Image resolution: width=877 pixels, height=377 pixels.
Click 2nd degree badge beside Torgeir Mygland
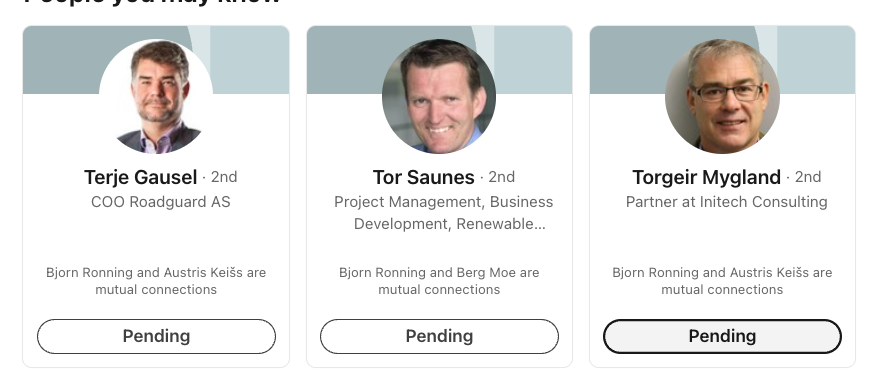(808, 177)
